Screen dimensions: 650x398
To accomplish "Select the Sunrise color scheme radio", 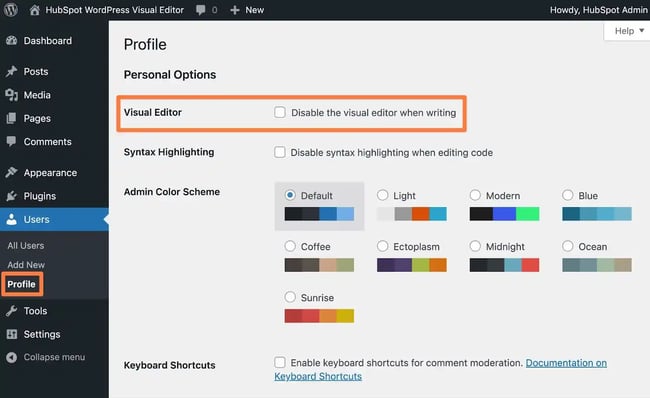I will coord(290,297).
